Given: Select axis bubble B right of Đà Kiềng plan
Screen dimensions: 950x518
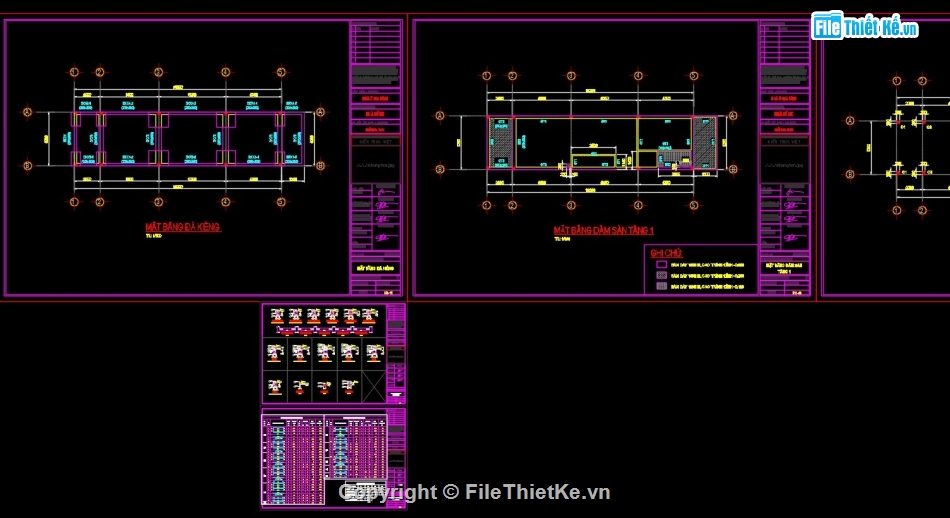Looking at the screenshot, I should pos(321,165).
